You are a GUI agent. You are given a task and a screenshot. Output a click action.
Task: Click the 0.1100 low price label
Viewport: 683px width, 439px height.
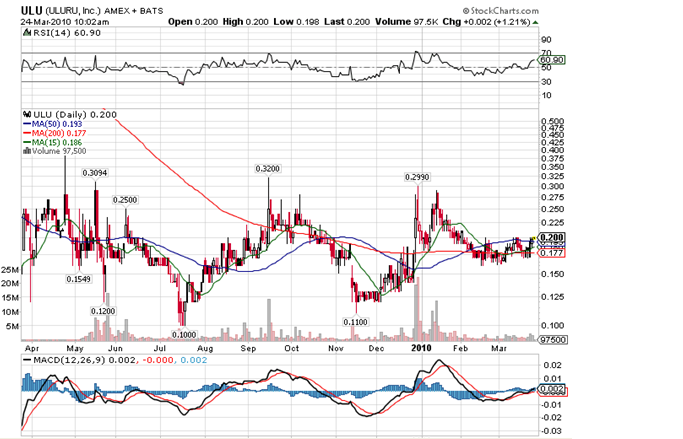[356, 322]
